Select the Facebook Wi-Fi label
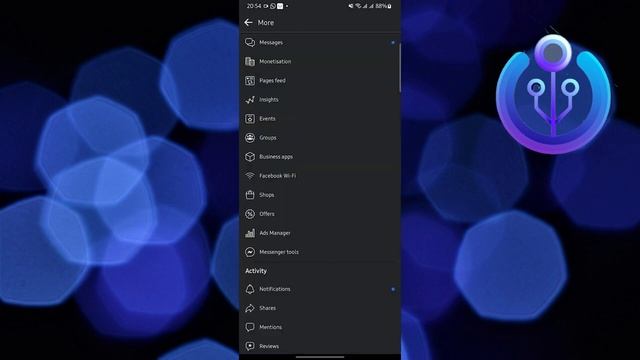This screenshot has height=360, width=640. pos(278,176)
